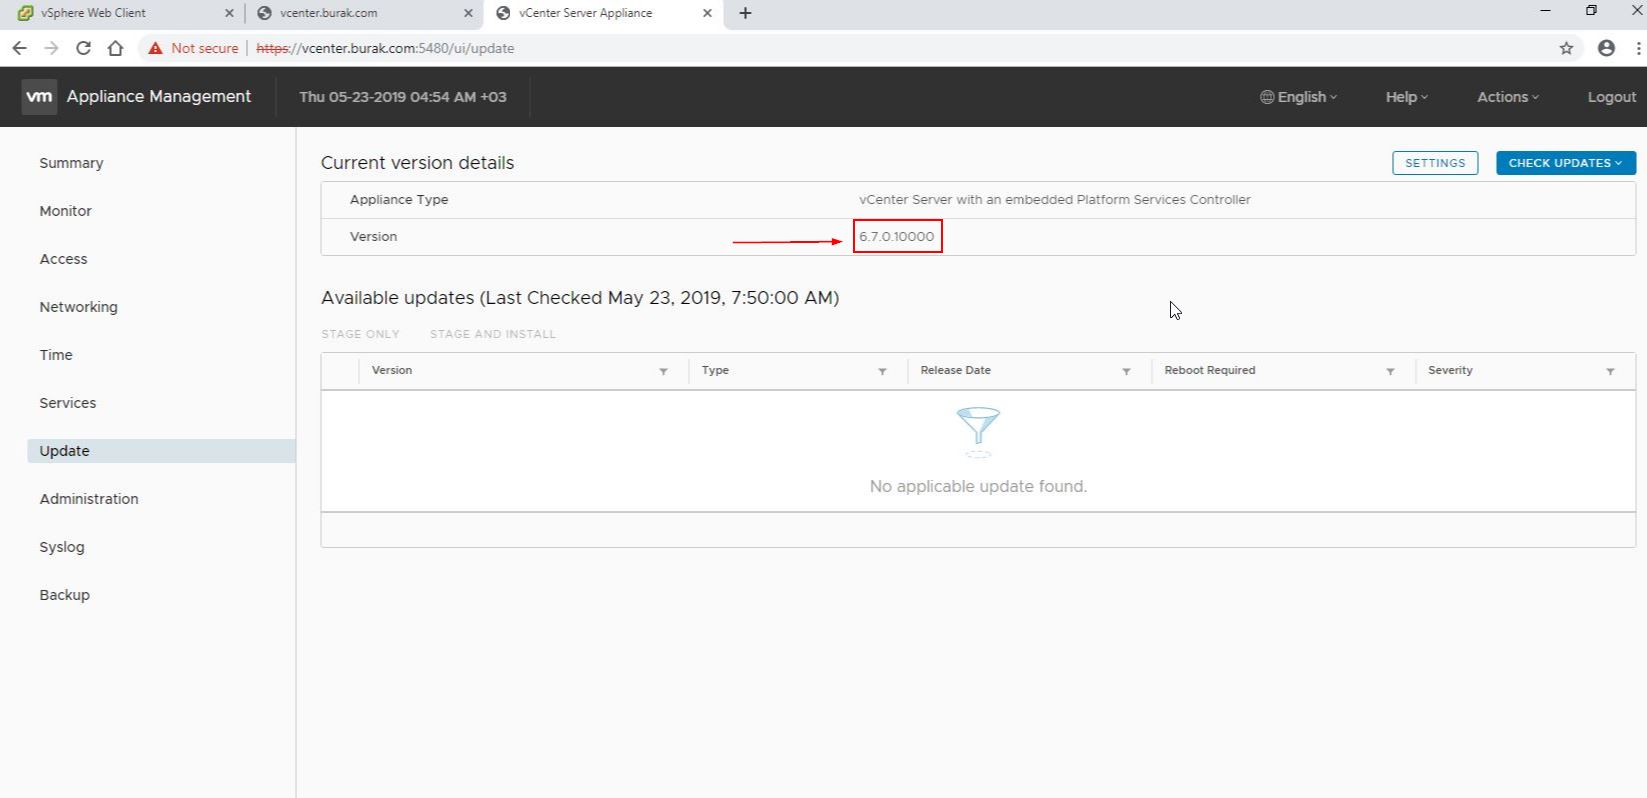Open the English language dropdown
Viewport: 1647px width, 798px height.
[x=1298, y=97]
